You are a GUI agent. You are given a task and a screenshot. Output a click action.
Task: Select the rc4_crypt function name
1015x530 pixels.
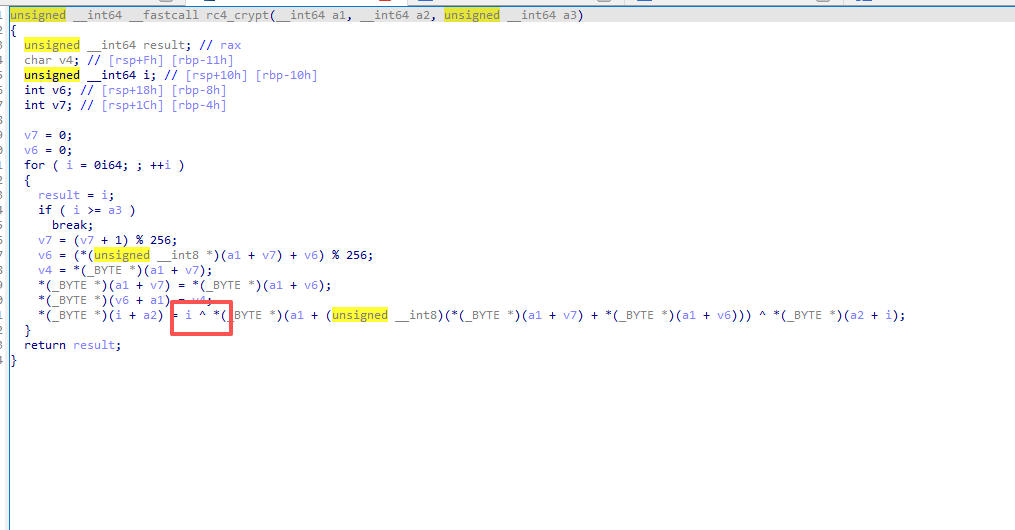point(237,15)
